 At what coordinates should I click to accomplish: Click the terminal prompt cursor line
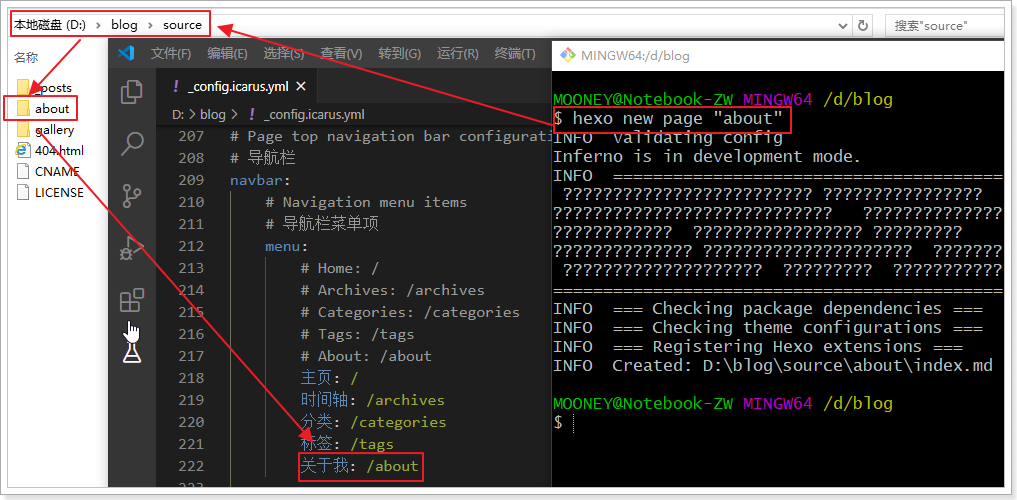tap(564, 423)
